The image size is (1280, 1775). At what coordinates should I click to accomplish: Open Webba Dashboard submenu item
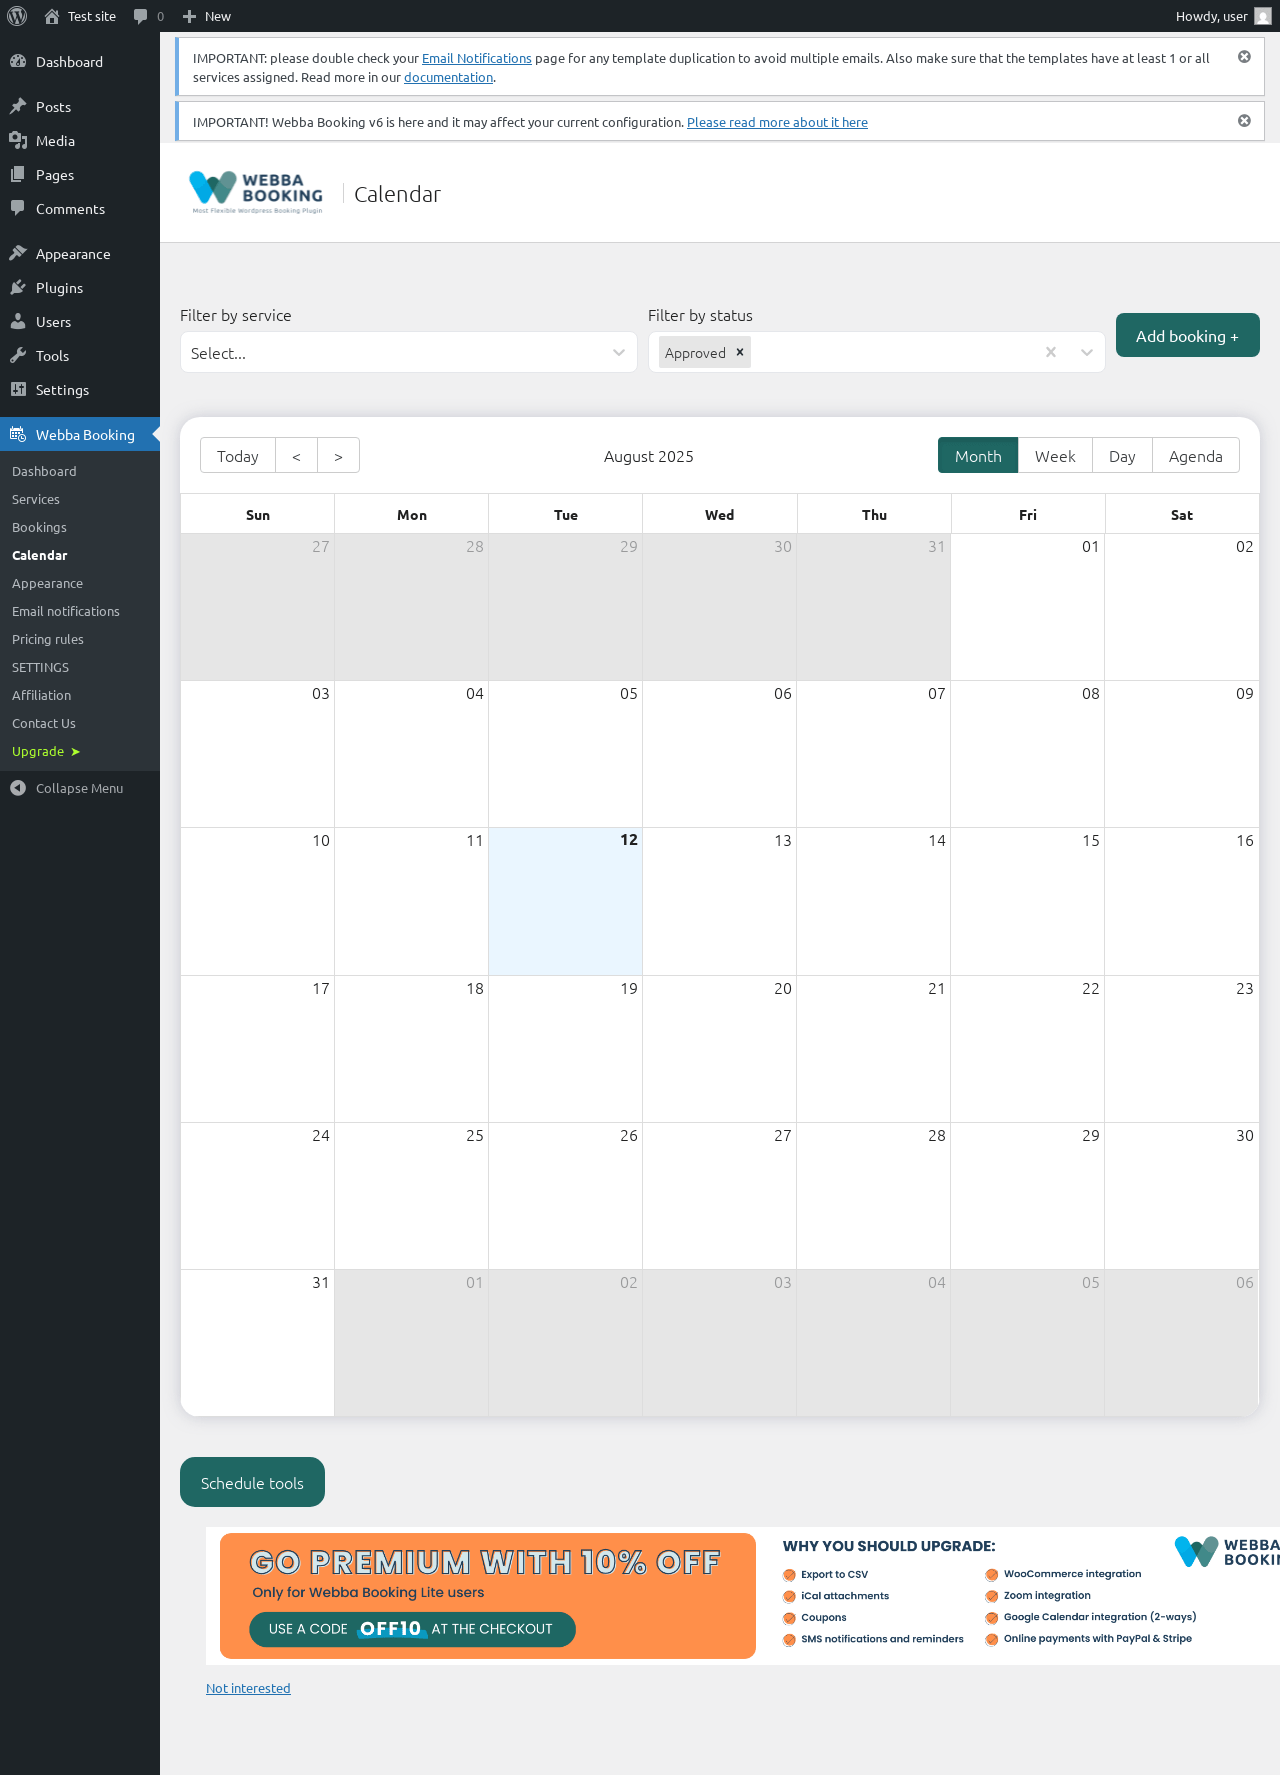coord(80,471)
